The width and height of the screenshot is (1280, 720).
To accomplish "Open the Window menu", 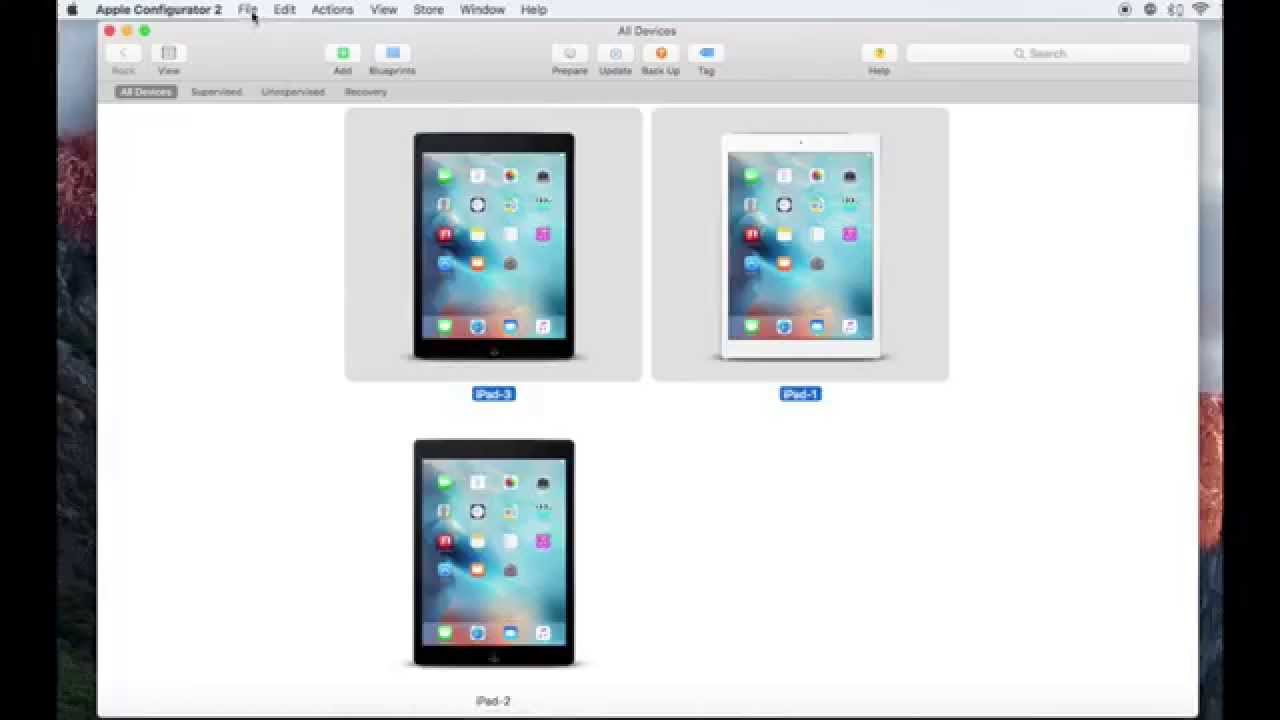I will [x=482, y=10].
